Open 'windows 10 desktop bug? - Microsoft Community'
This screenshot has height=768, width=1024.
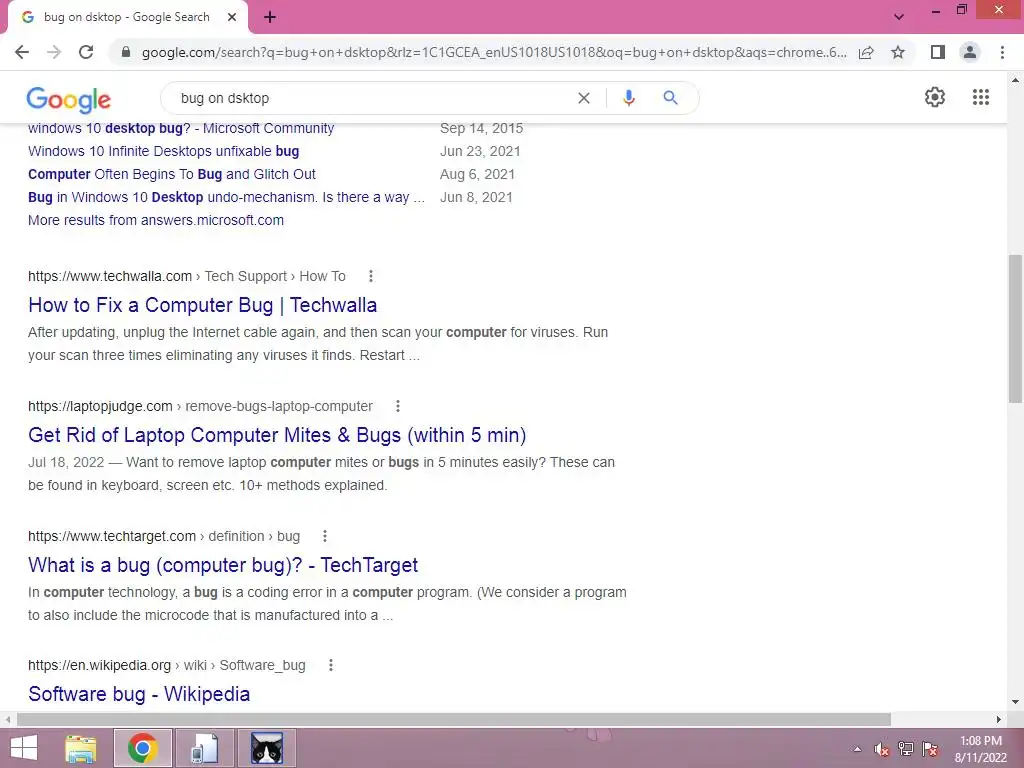(x=181, y=129)
